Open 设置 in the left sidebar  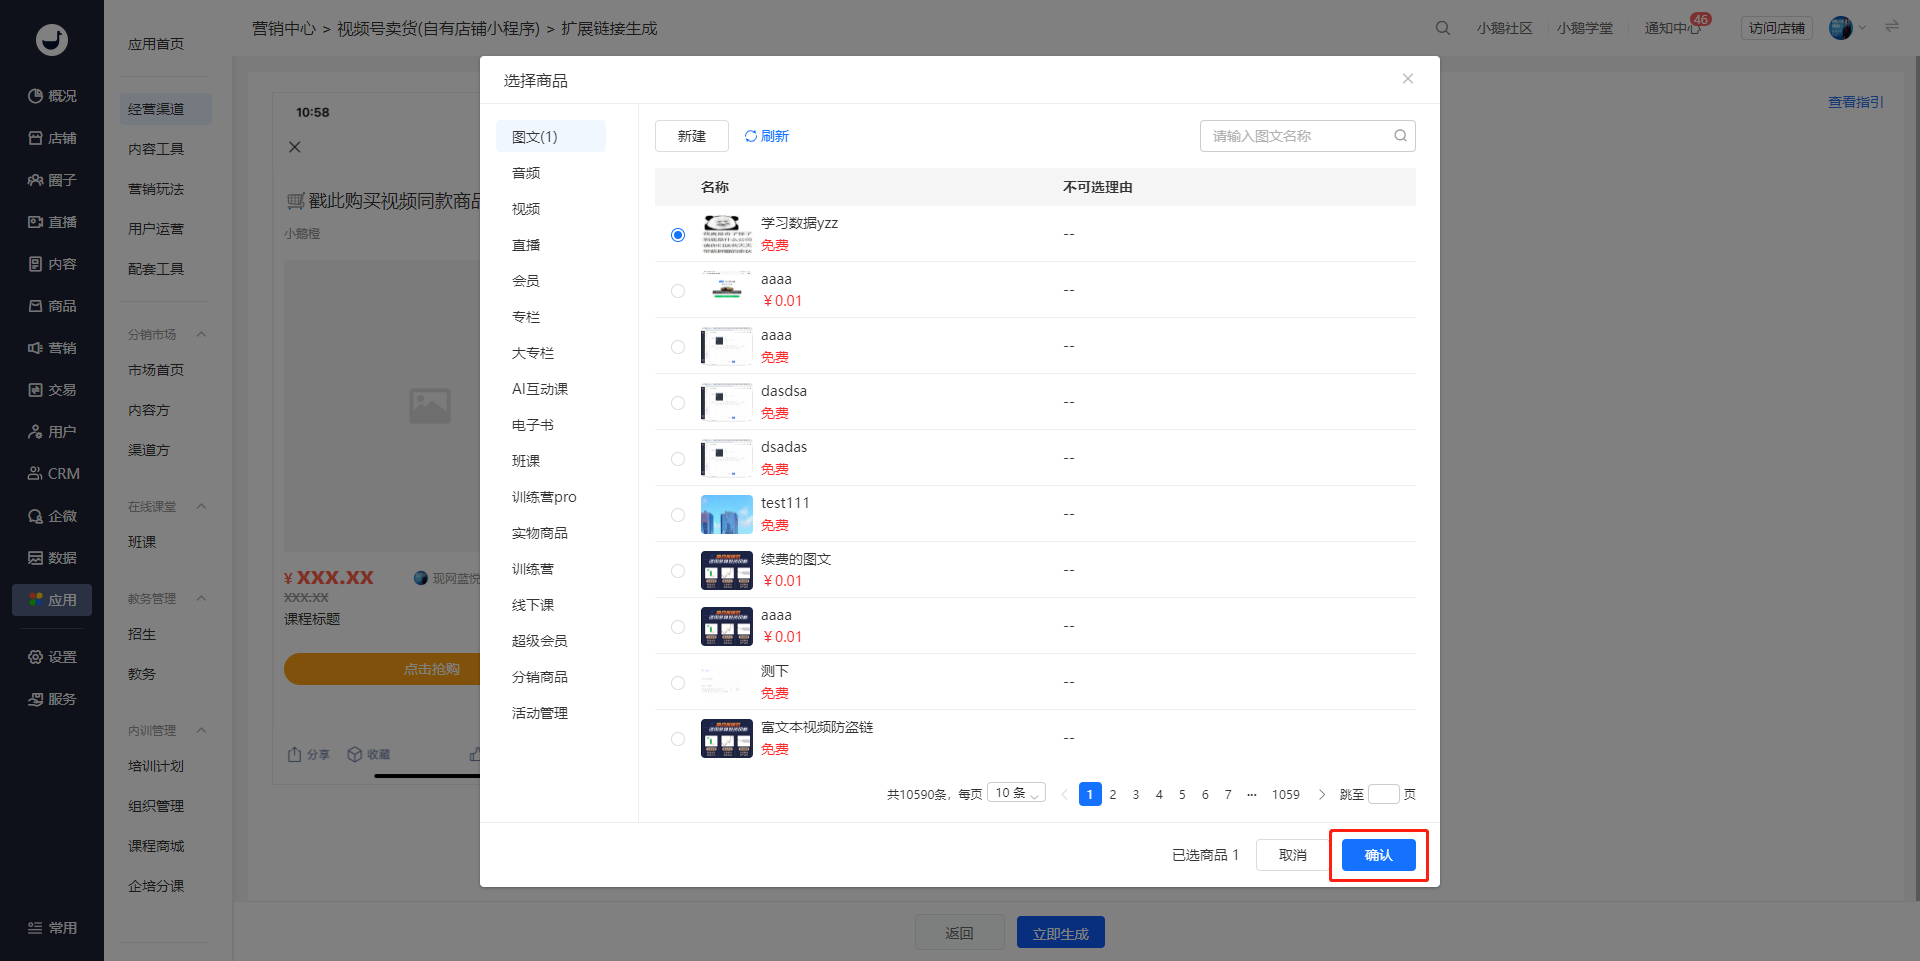[x=52, y=657]
